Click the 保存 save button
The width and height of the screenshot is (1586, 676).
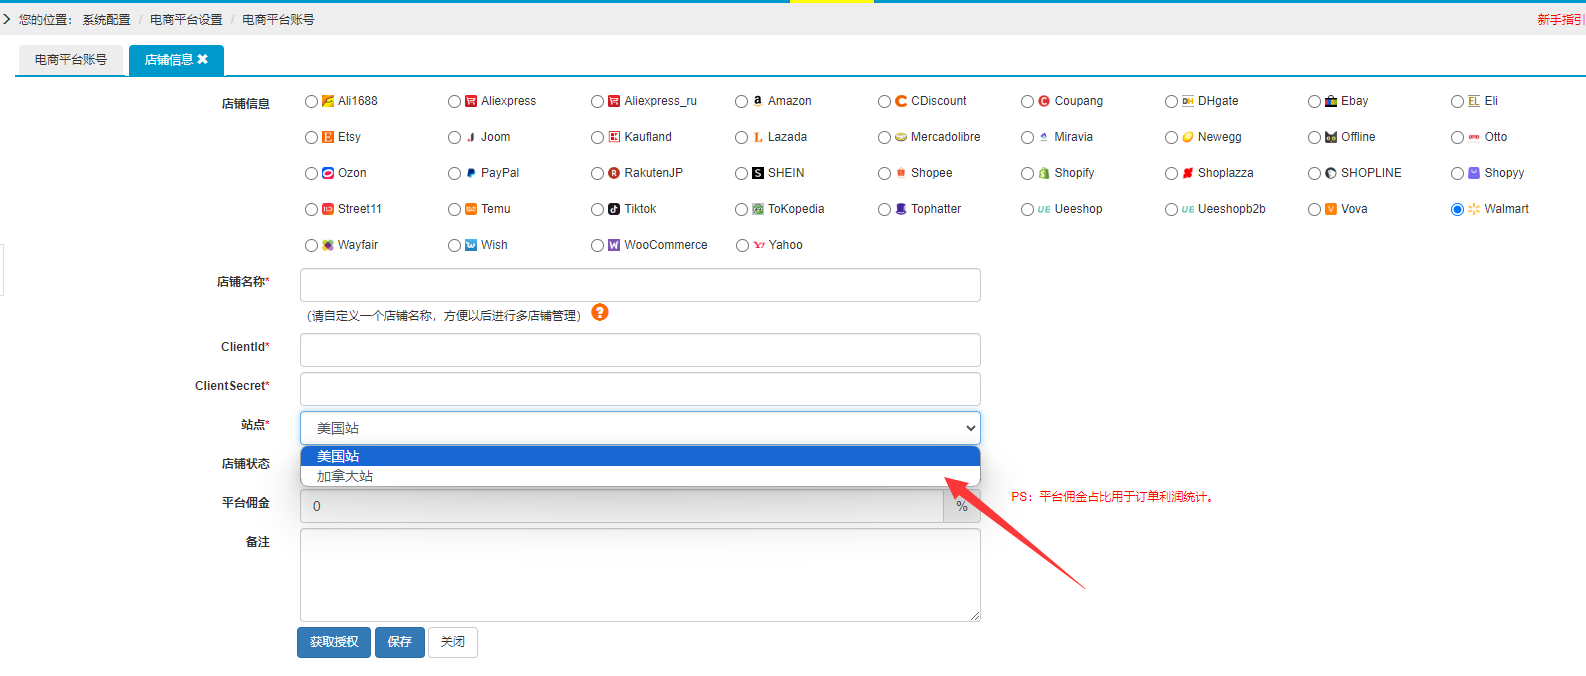400,642
